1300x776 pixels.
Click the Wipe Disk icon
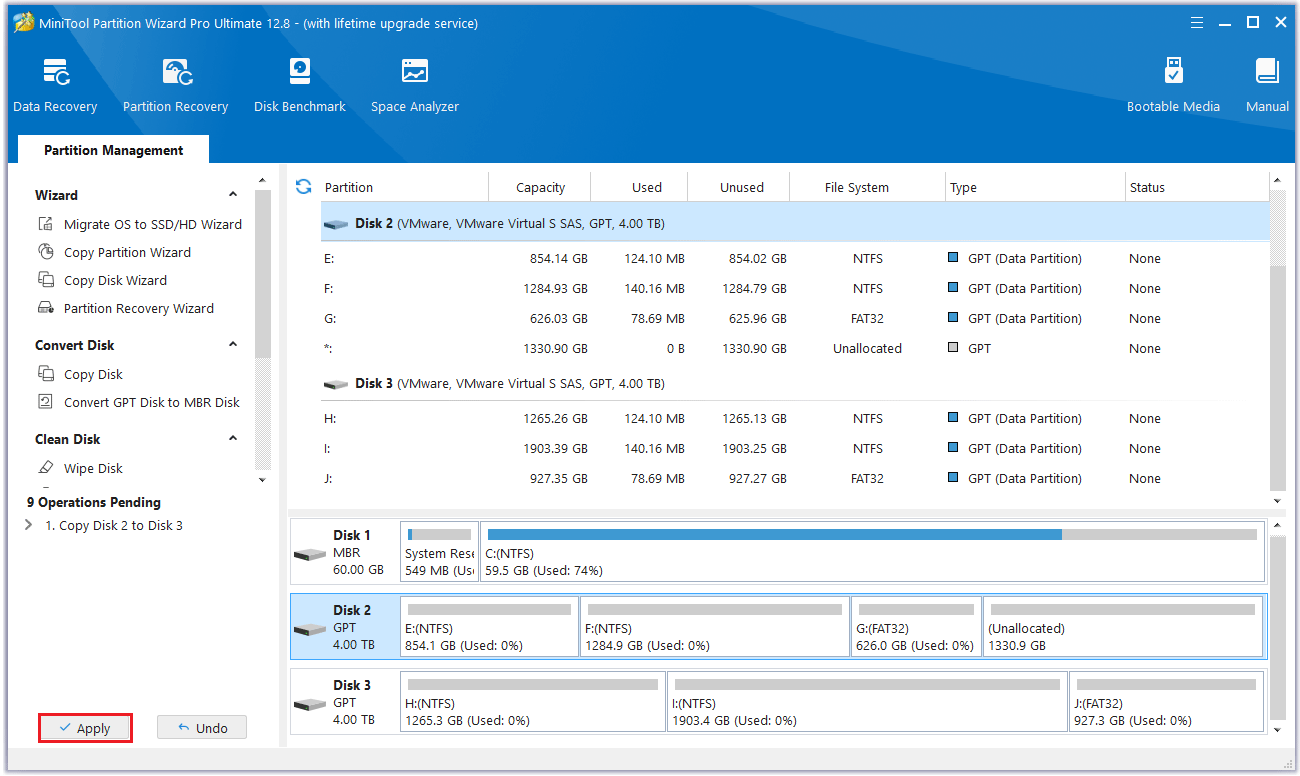(45, 468)
